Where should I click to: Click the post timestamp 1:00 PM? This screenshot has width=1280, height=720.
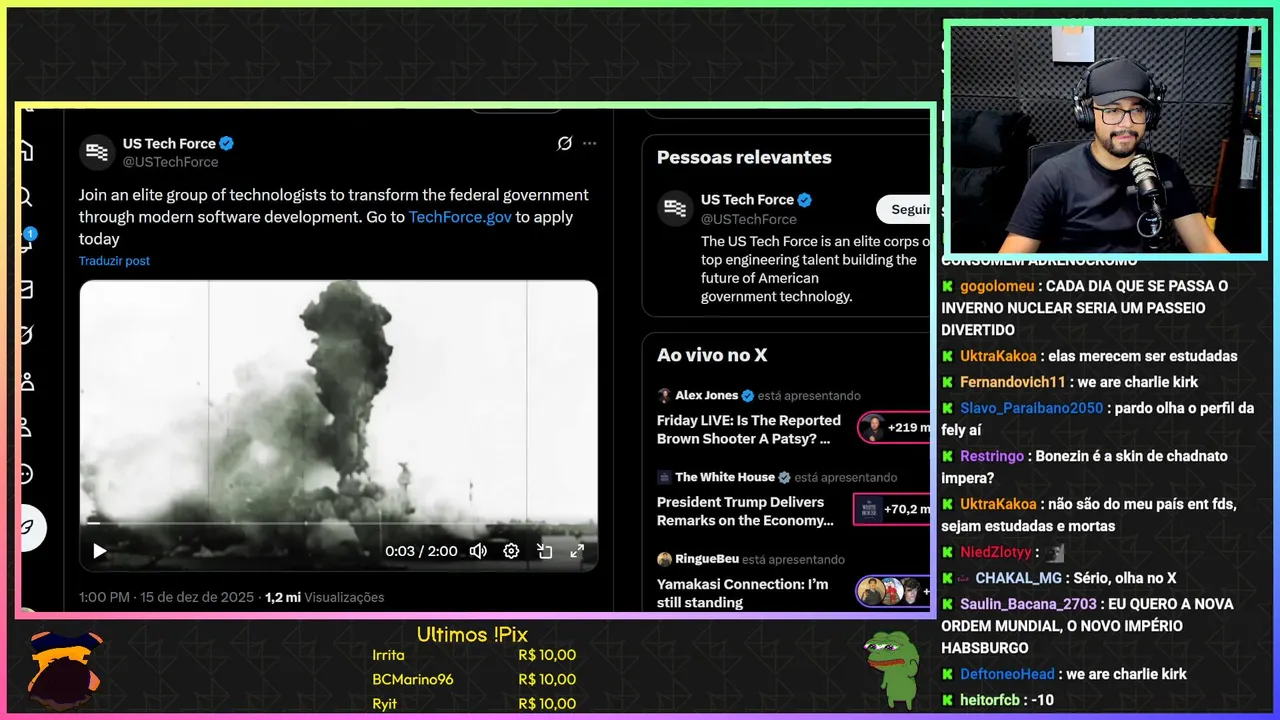pyautogui.click(x=105, y=597)
